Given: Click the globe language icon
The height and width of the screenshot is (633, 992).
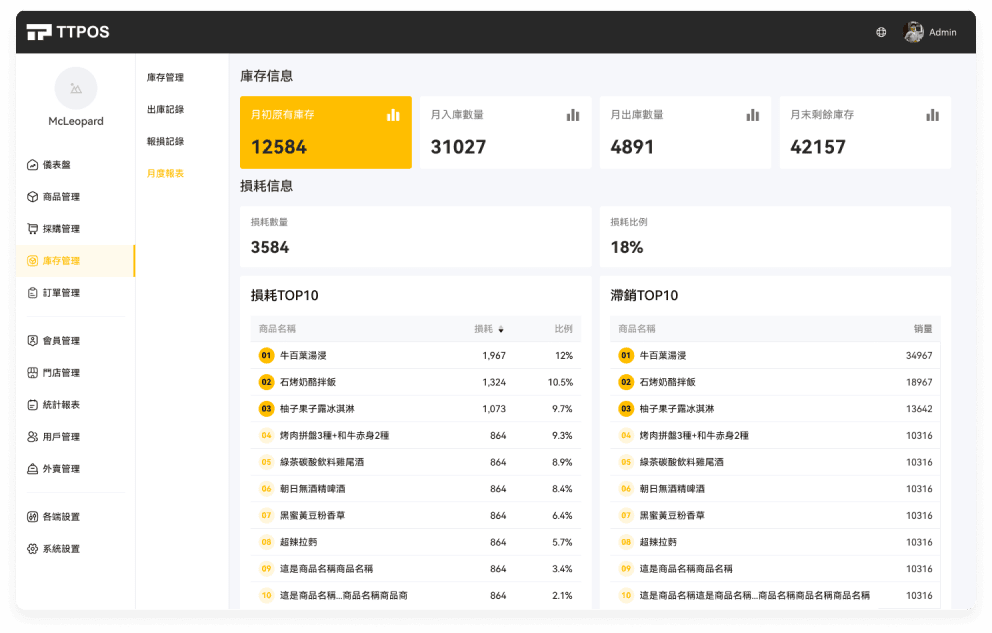Looking at the screenshot, I should point(881,32).
